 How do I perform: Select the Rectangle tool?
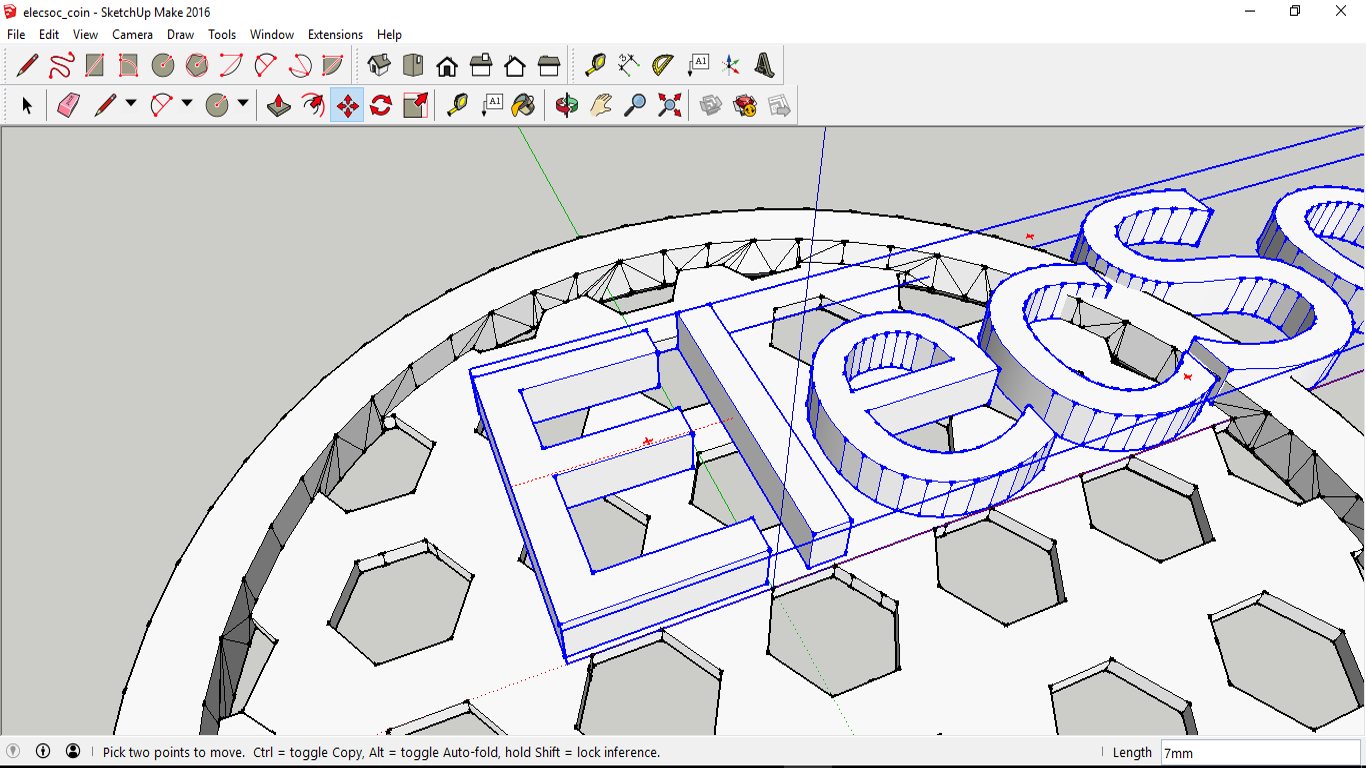[95, 66]
